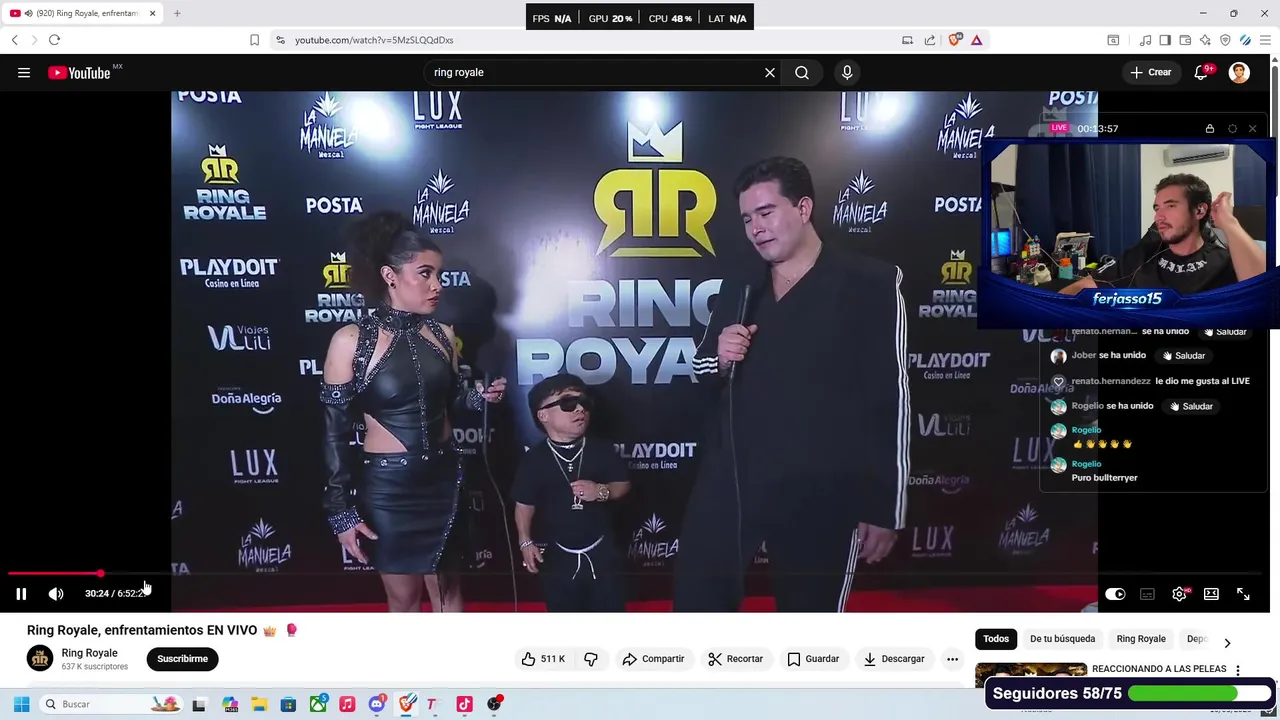The height and width of the screenshot is (720, 1280).
Task: Show more filter chips with right arrow
Action: point(1227,643)
